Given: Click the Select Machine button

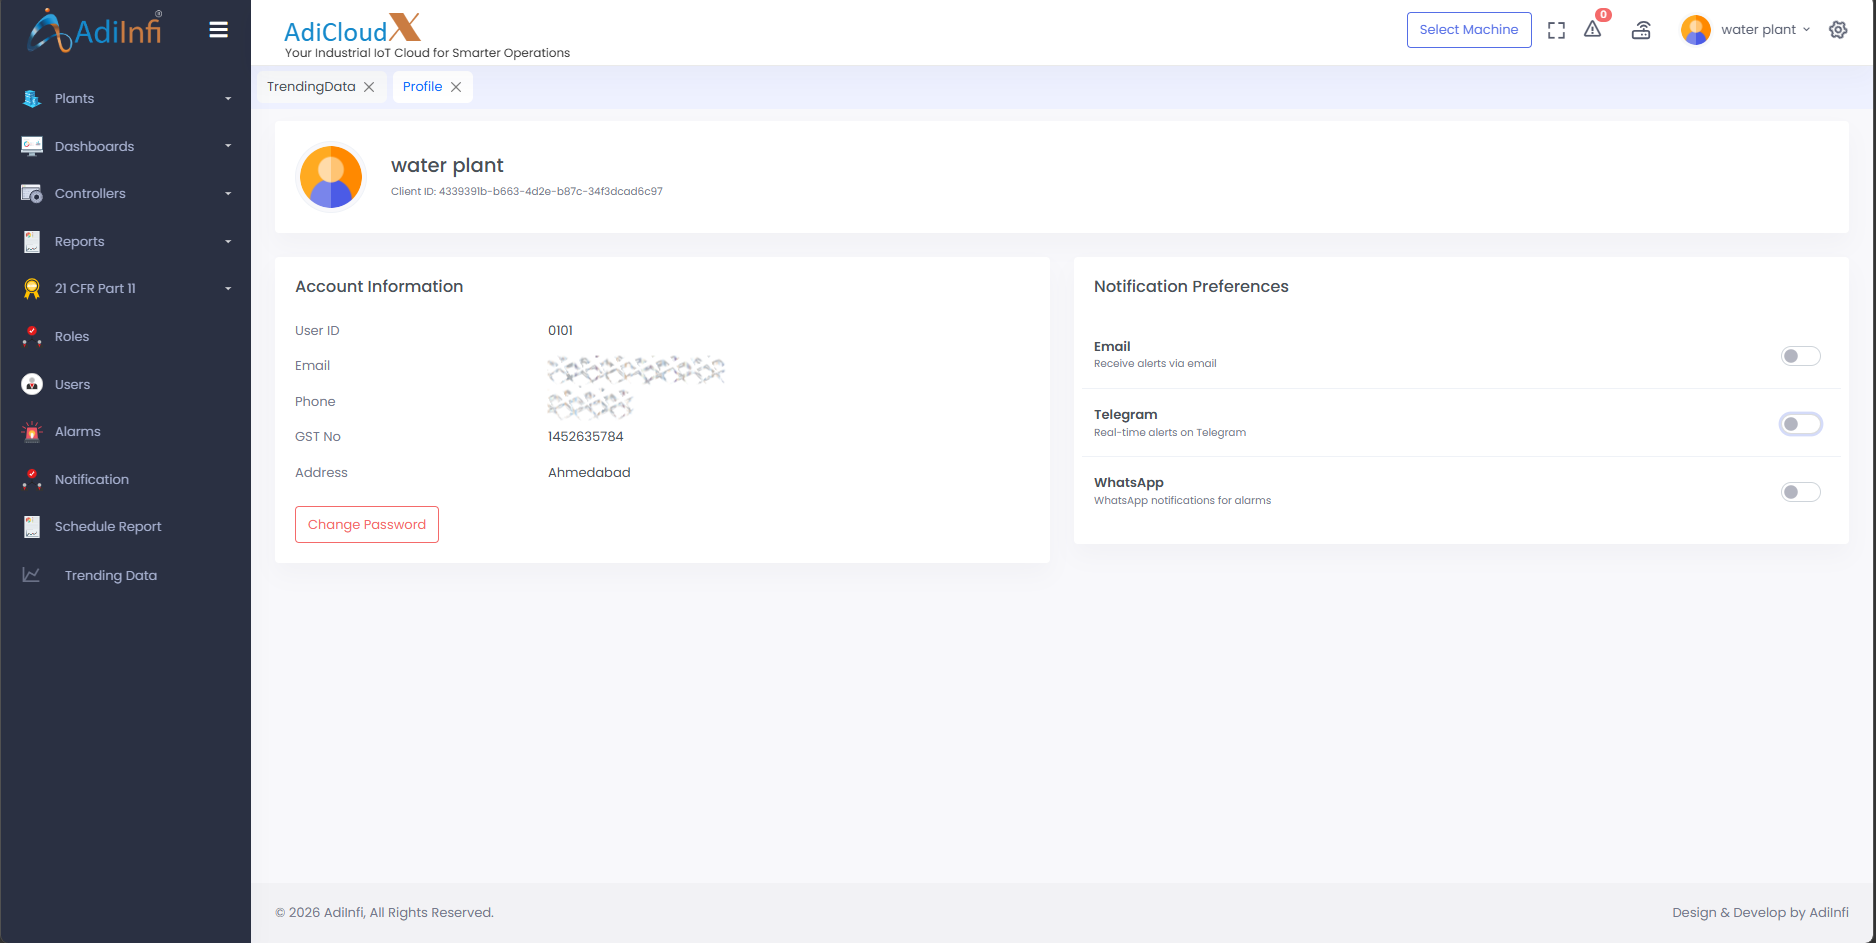Looking at the screenshot, I should click(1468, 30).
